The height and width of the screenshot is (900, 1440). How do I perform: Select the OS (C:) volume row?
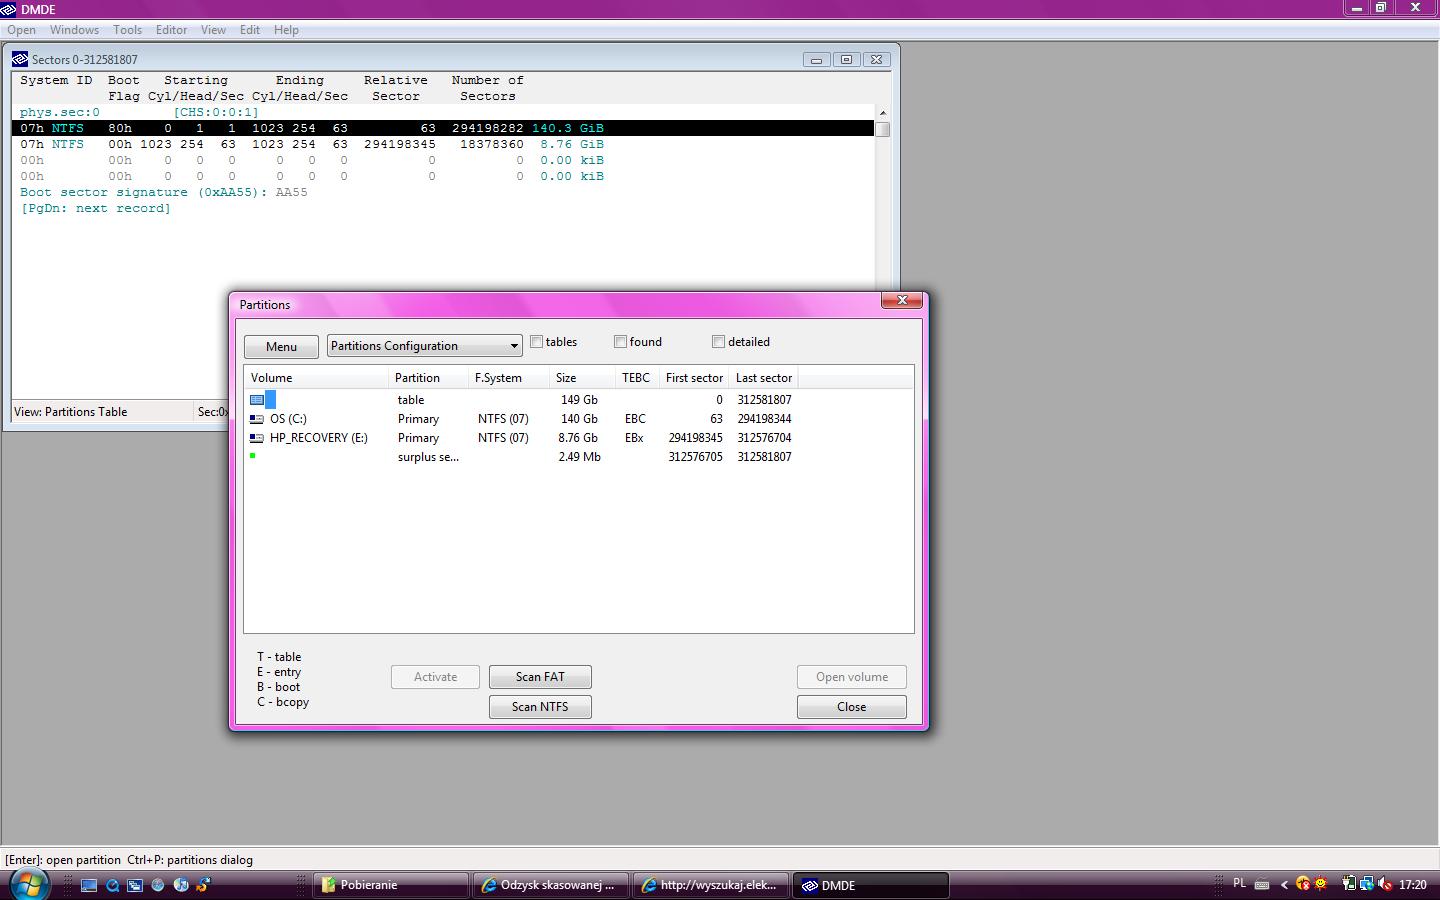[521, 419]
